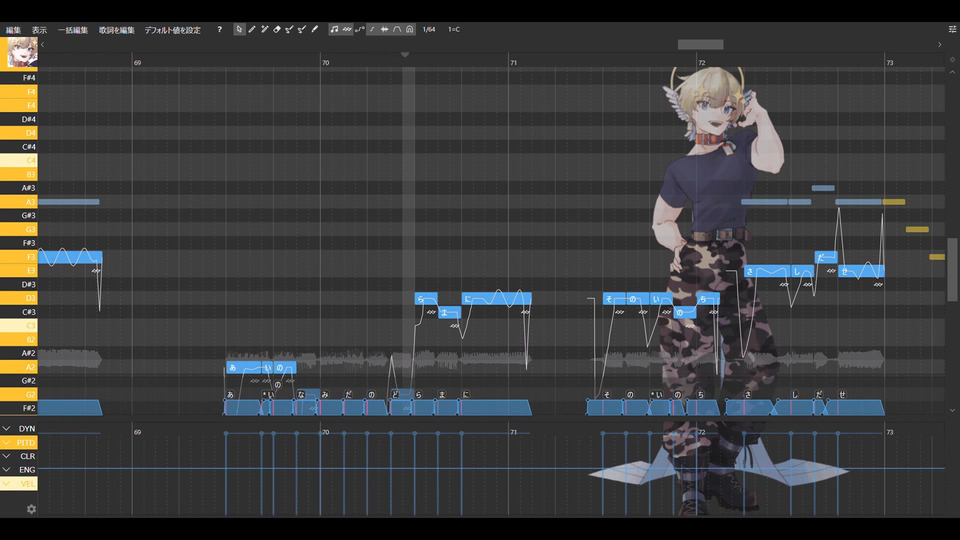Click the diamond icon above vertical scrollbar
960x540 pixels.
coord(952,59)
